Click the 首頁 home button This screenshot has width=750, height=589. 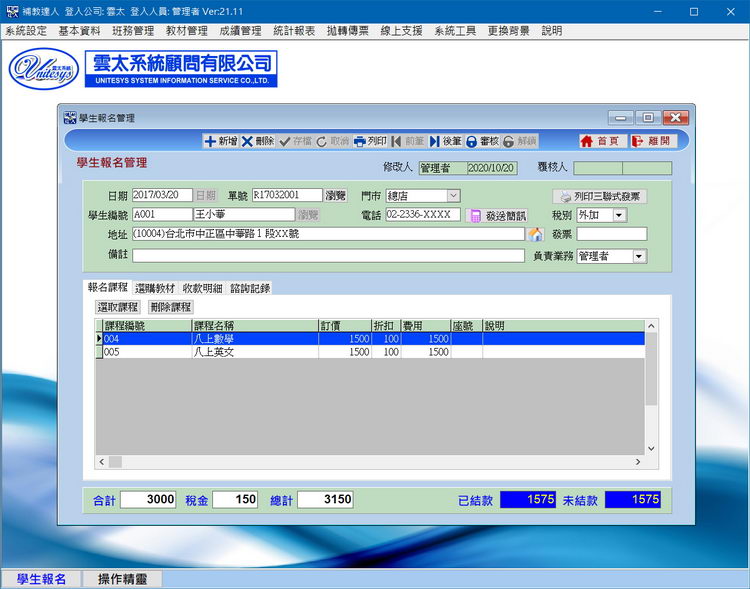pos(601,141)
